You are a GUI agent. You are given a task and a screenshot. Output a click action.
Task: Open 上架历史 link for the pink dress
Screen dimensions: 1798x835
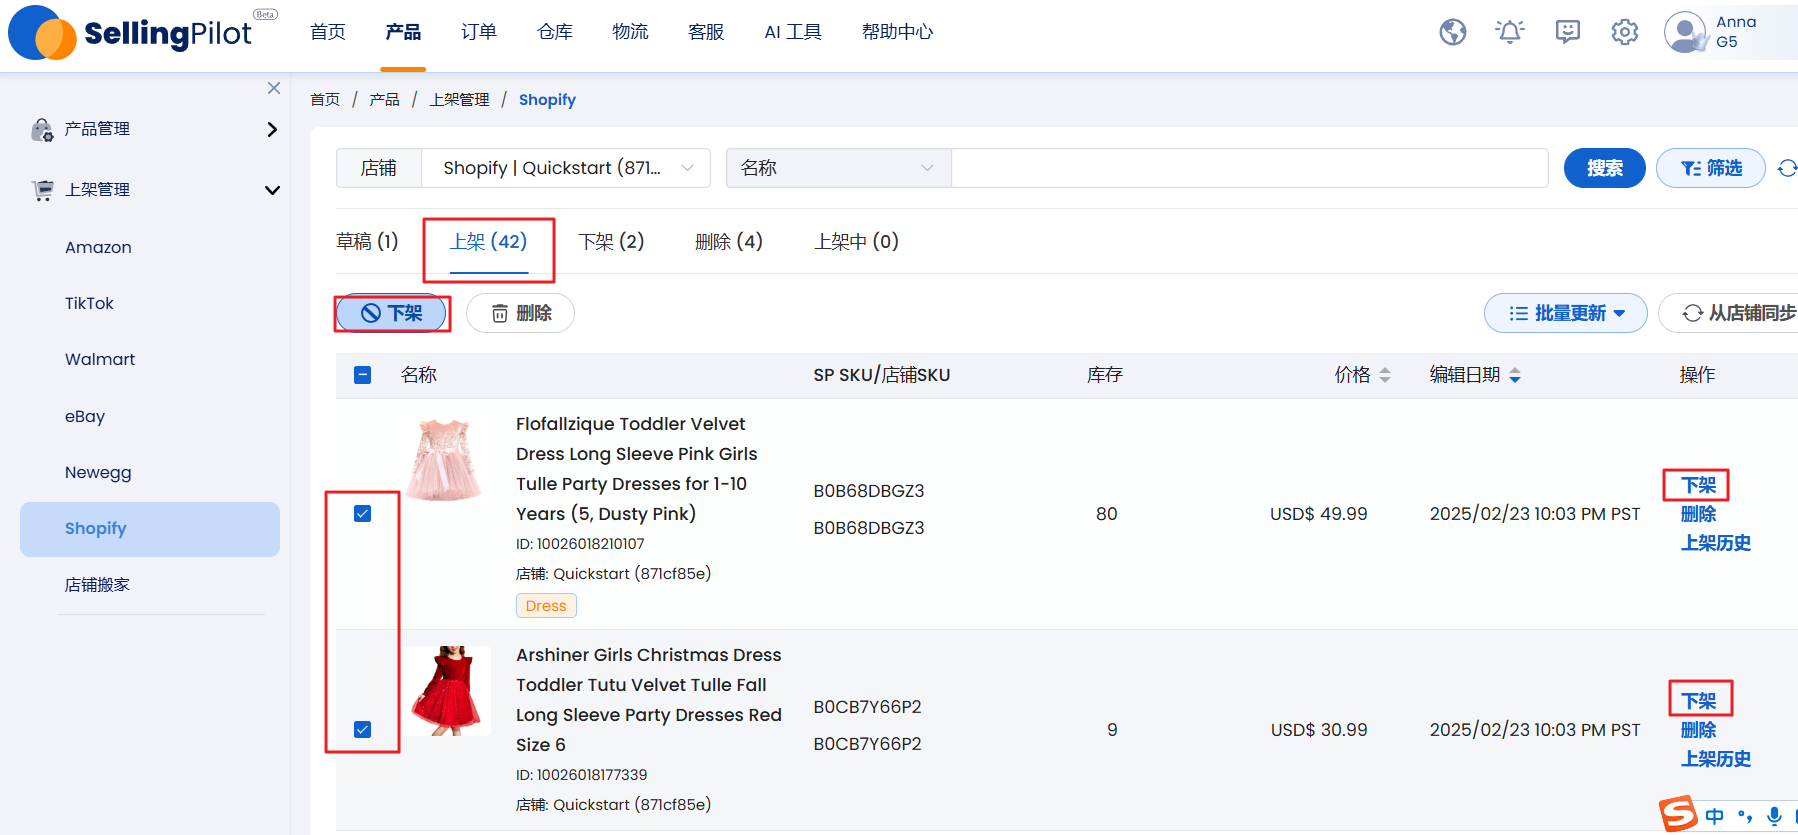click(1715, 543)
